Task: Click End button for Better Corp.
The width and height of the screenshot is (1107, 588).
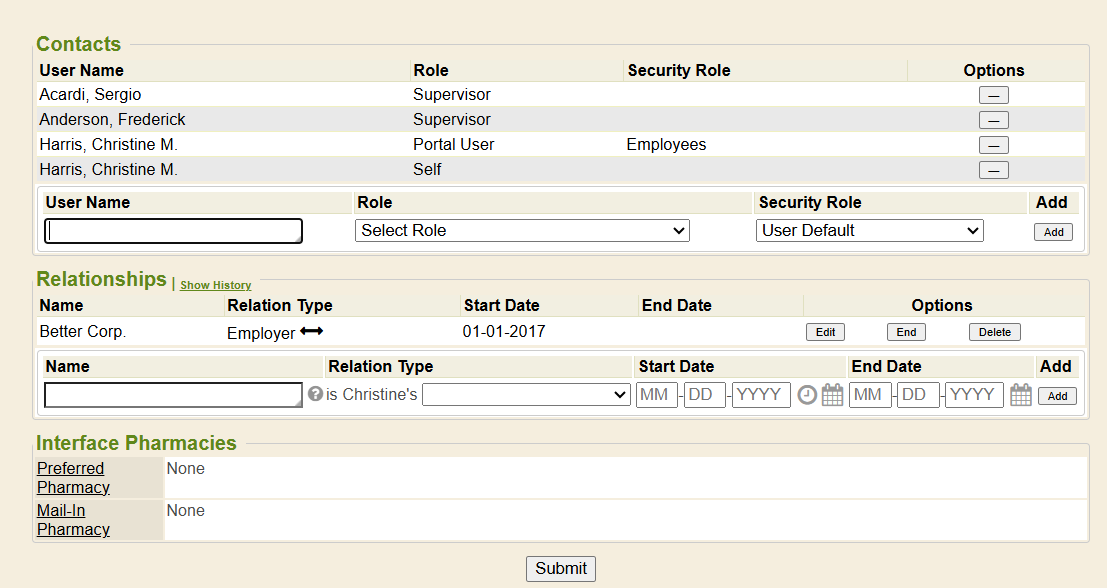Action: coord(906,332)
